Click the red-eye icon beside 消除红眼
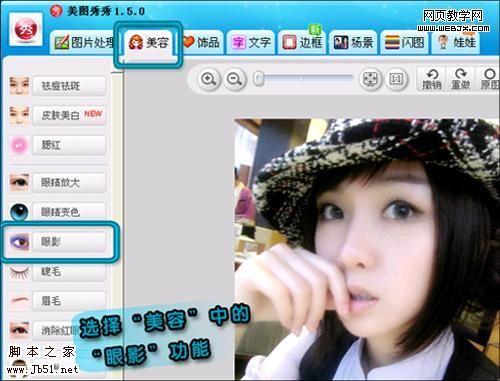 click(19, 330)
